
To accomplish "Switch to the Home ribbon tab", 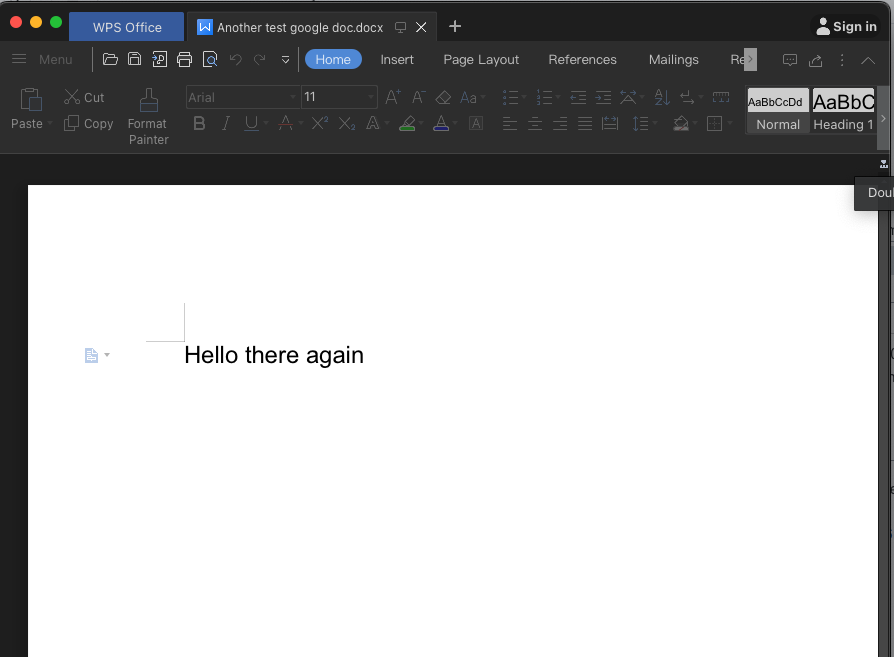I will (x=333, y=59).
